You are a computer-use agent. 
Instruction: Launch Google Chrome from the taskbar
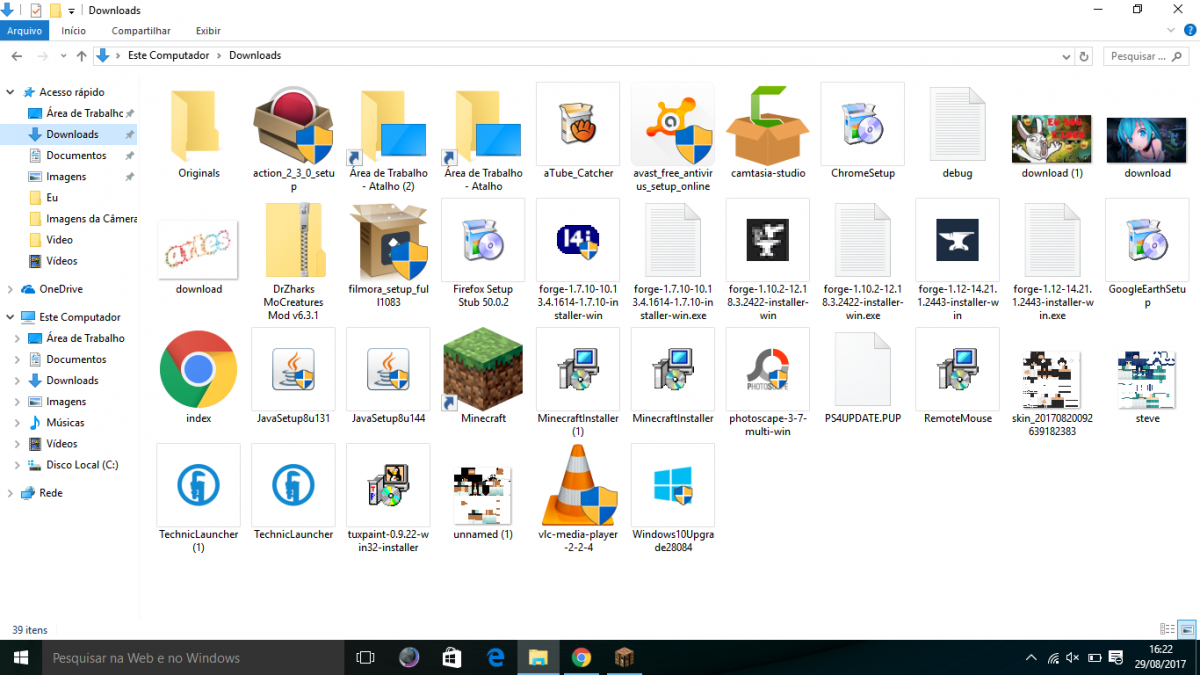(581, 657)
